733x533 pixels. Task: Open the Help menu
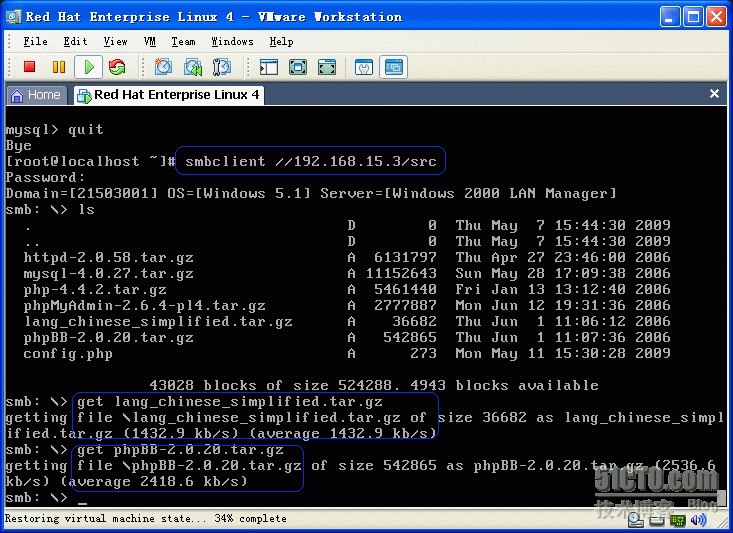[281, 42]
